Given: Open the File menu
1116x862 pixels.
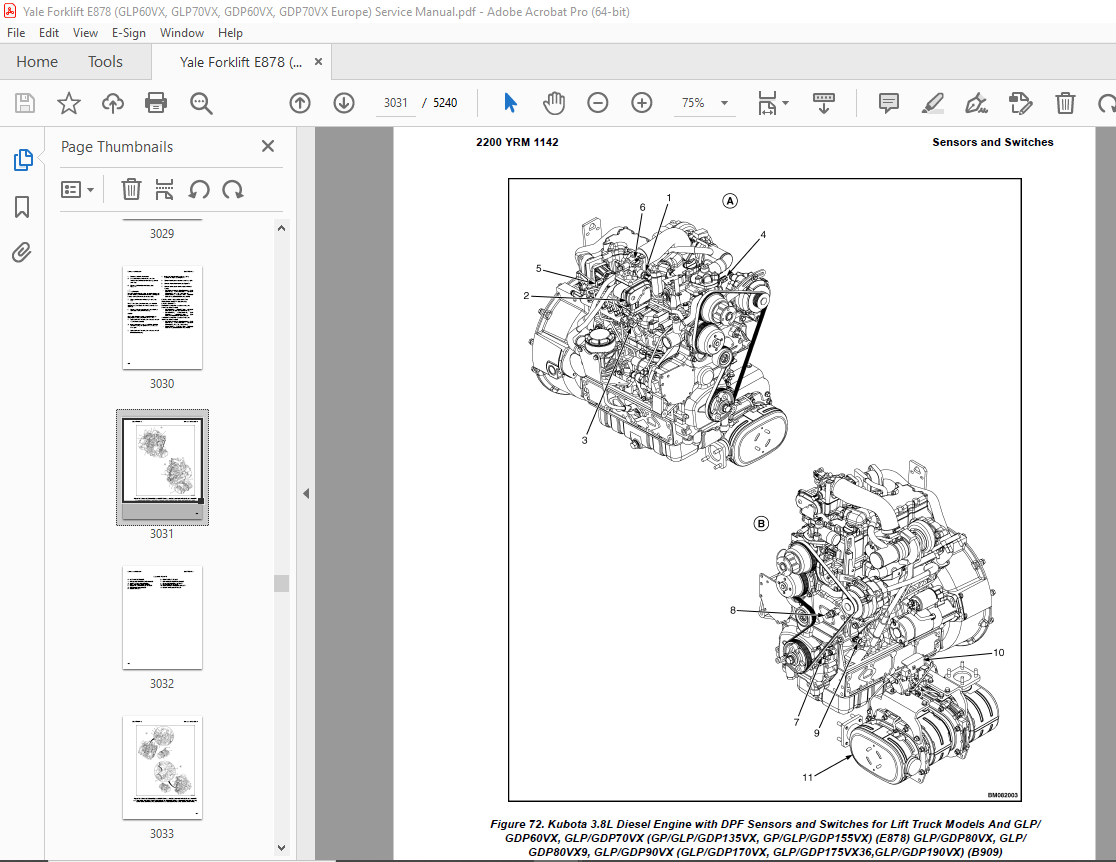Looking at the screenshot, I should (x=16, y=33).
